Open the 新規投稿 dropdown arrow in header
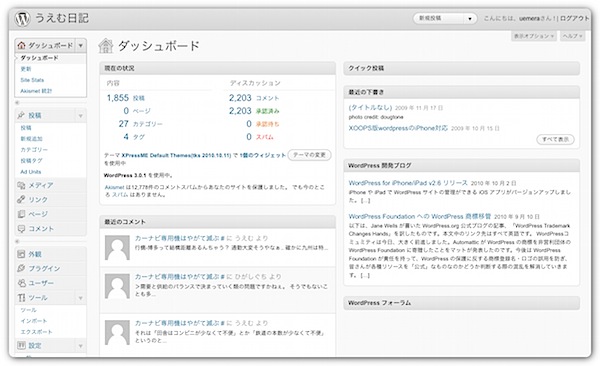The image size is (600, 366). click(x=470, y=18)
